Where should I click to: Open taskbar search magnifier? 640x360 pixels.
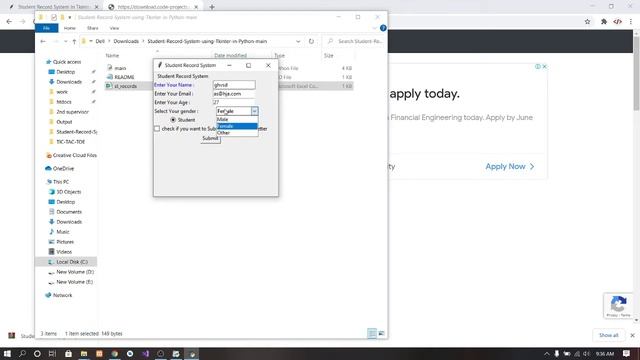(x=22, y=353)
